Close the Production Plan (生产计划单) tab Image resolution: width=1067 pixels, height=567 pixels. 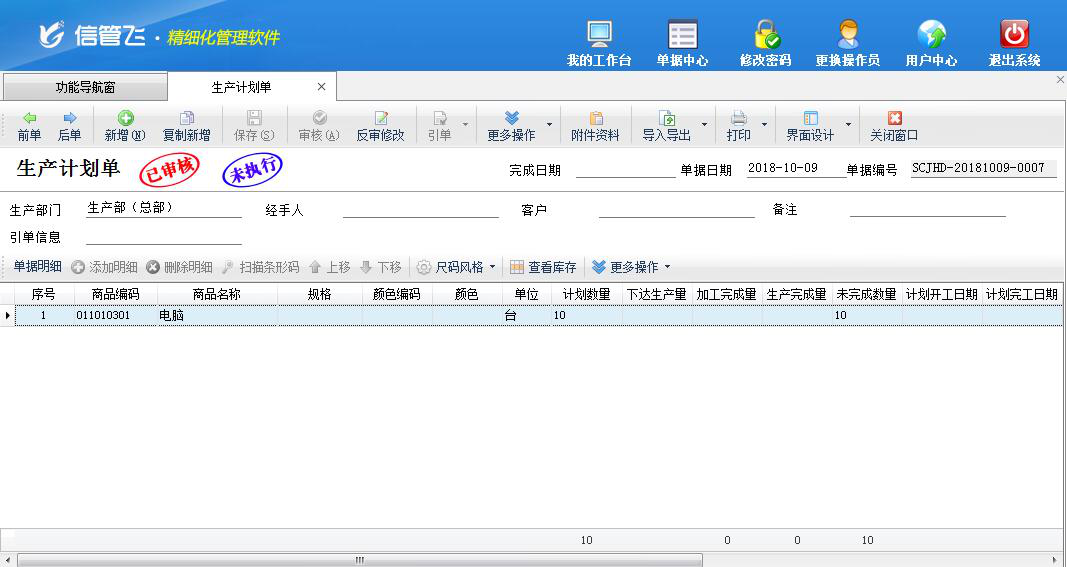(x=321, y=87)
